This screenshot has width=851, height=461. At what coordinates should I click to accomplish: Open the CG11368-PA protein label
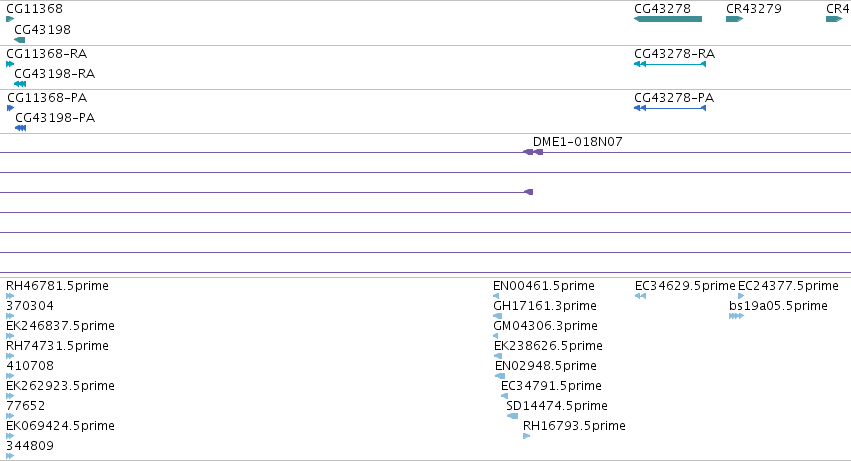pos(47,98)
